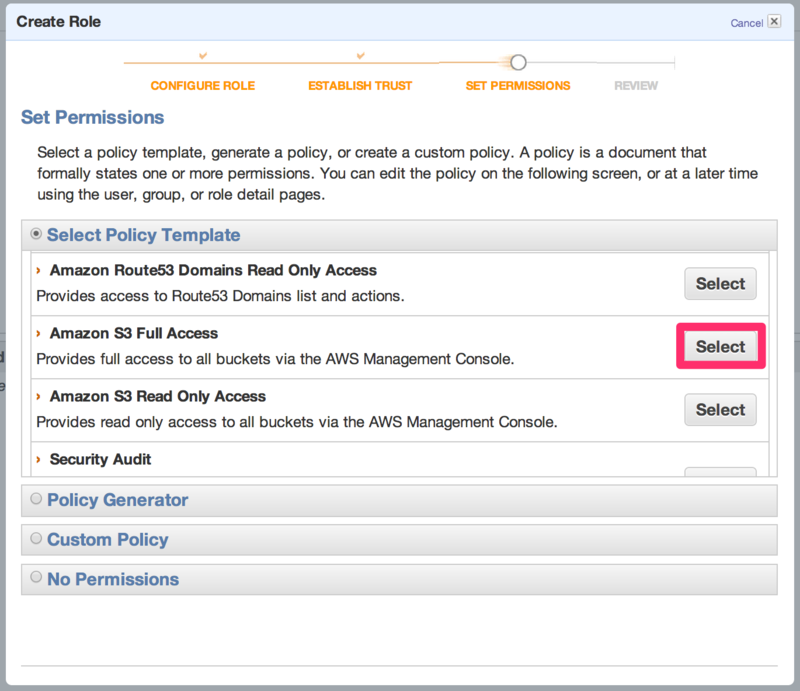Screen dimensions: 800x691
Task: Click the Security Audit title
Action: (101, 459)
